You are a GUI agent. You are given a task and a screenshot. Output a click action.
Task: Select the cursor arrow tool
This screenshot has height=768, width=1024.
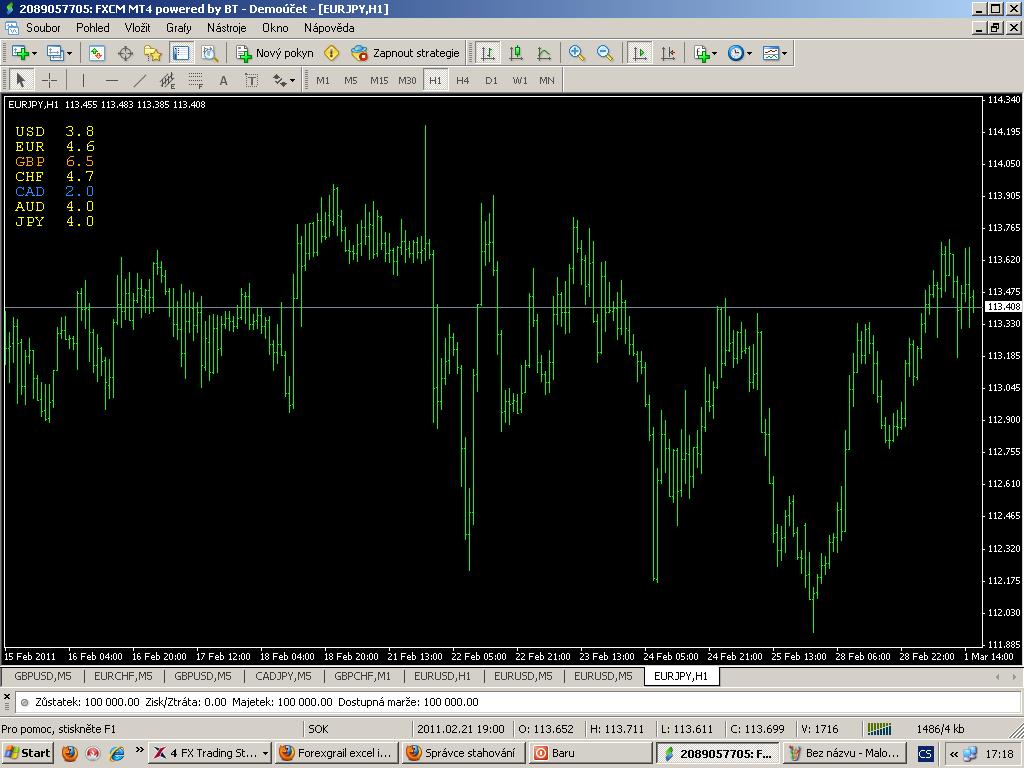coord(20,80)
